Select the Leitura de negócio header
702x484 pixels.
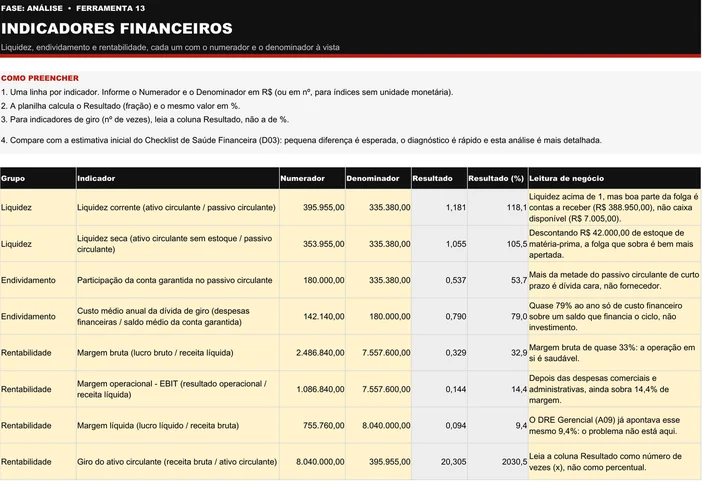tap(614, 178)
